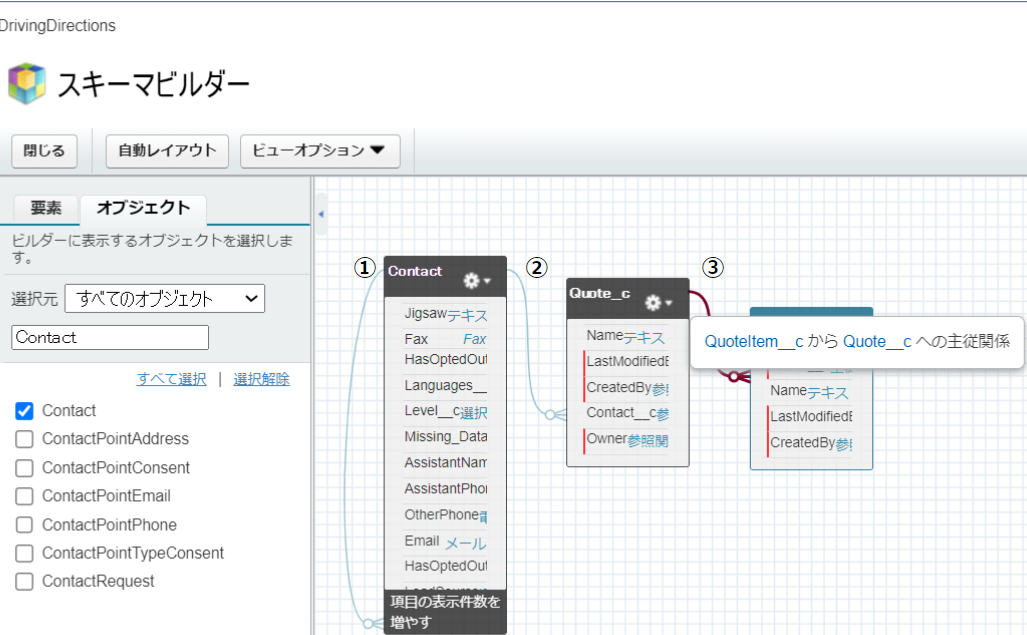This screenshot has height=635, width=1027.
Task: Open the ビューオプション dropdown
Action: point(319,151)
